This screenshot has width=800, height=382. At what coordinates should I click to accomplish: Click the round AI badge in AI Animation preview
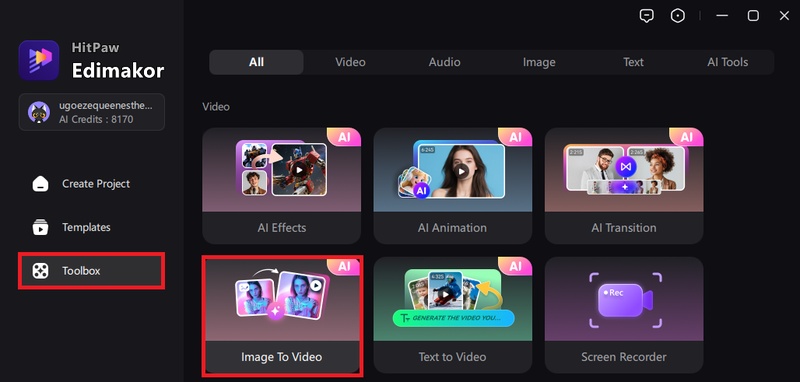(421, 191)
